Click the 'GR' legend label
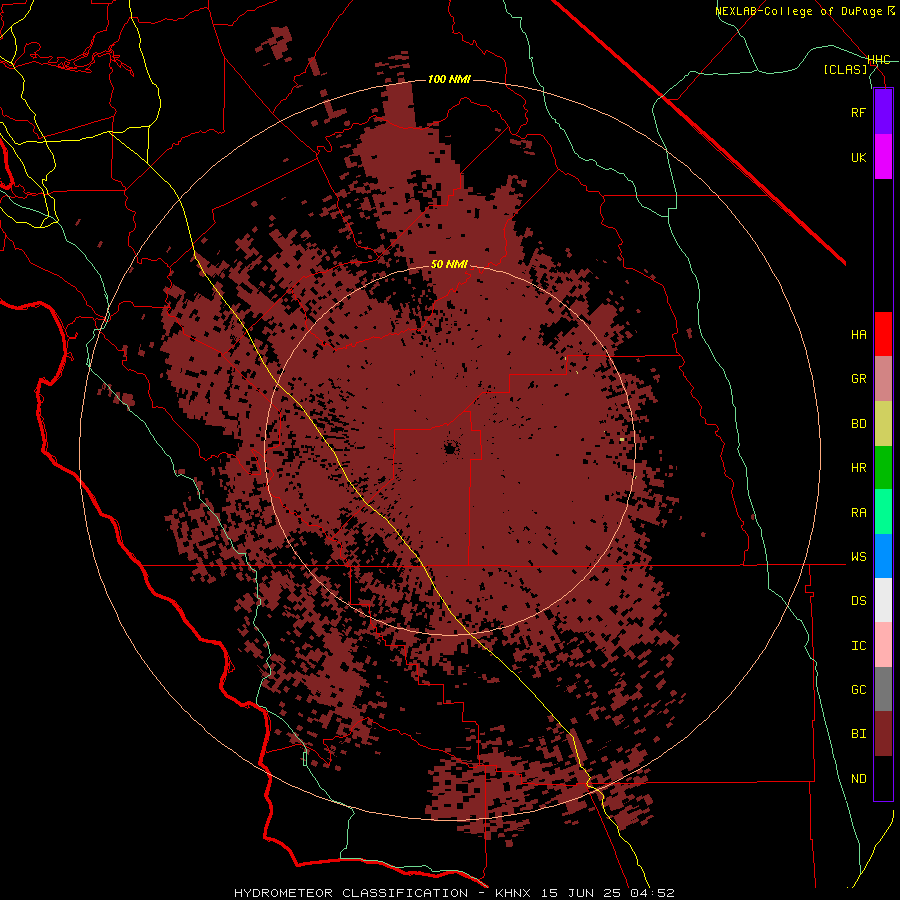Viewport: 900px width, 900px height. pyautogui.click(x=859, y=379)
